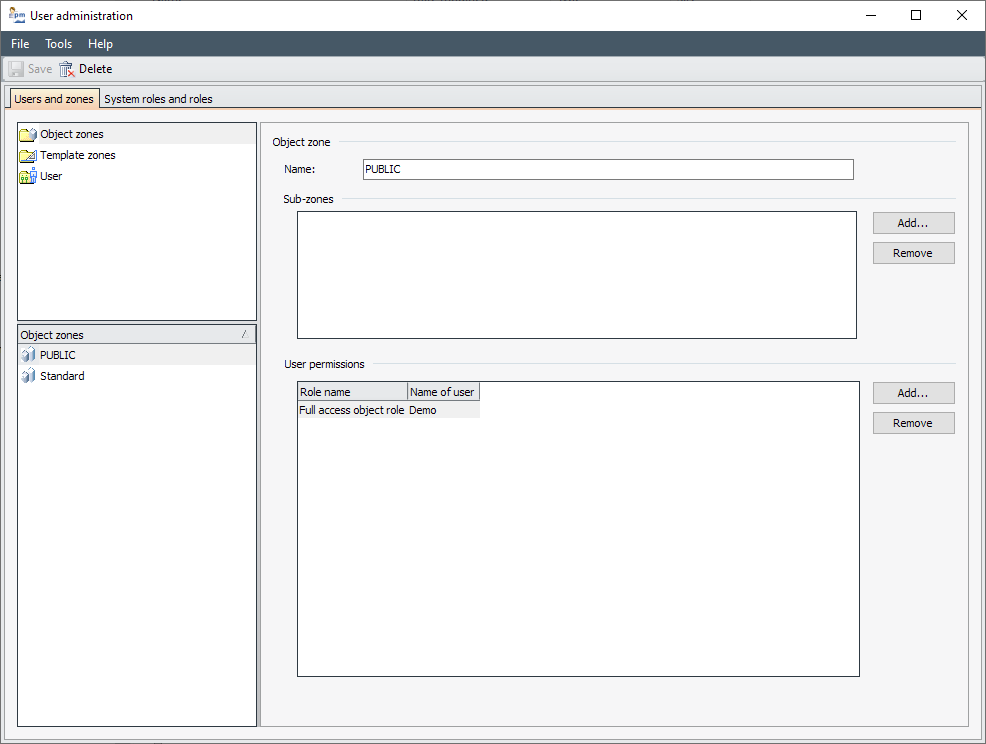Click Remove button for Sub-zones
Image resolution: width=986 pixels, height=744 pixels.
(913, 253)
